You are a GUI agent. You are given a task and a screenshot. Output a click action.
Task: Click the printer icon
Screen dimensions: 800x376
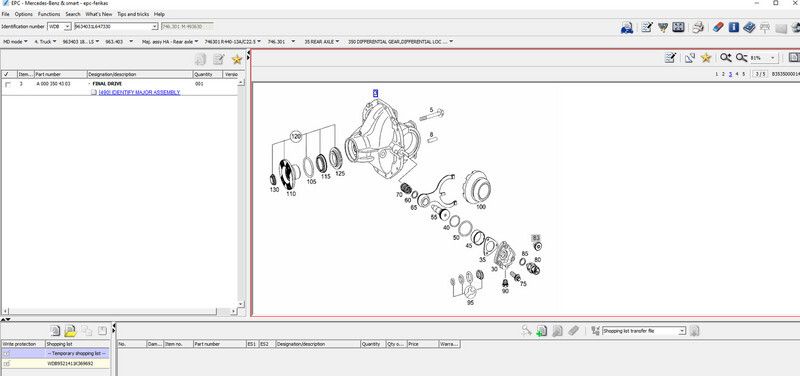point(698,27)
